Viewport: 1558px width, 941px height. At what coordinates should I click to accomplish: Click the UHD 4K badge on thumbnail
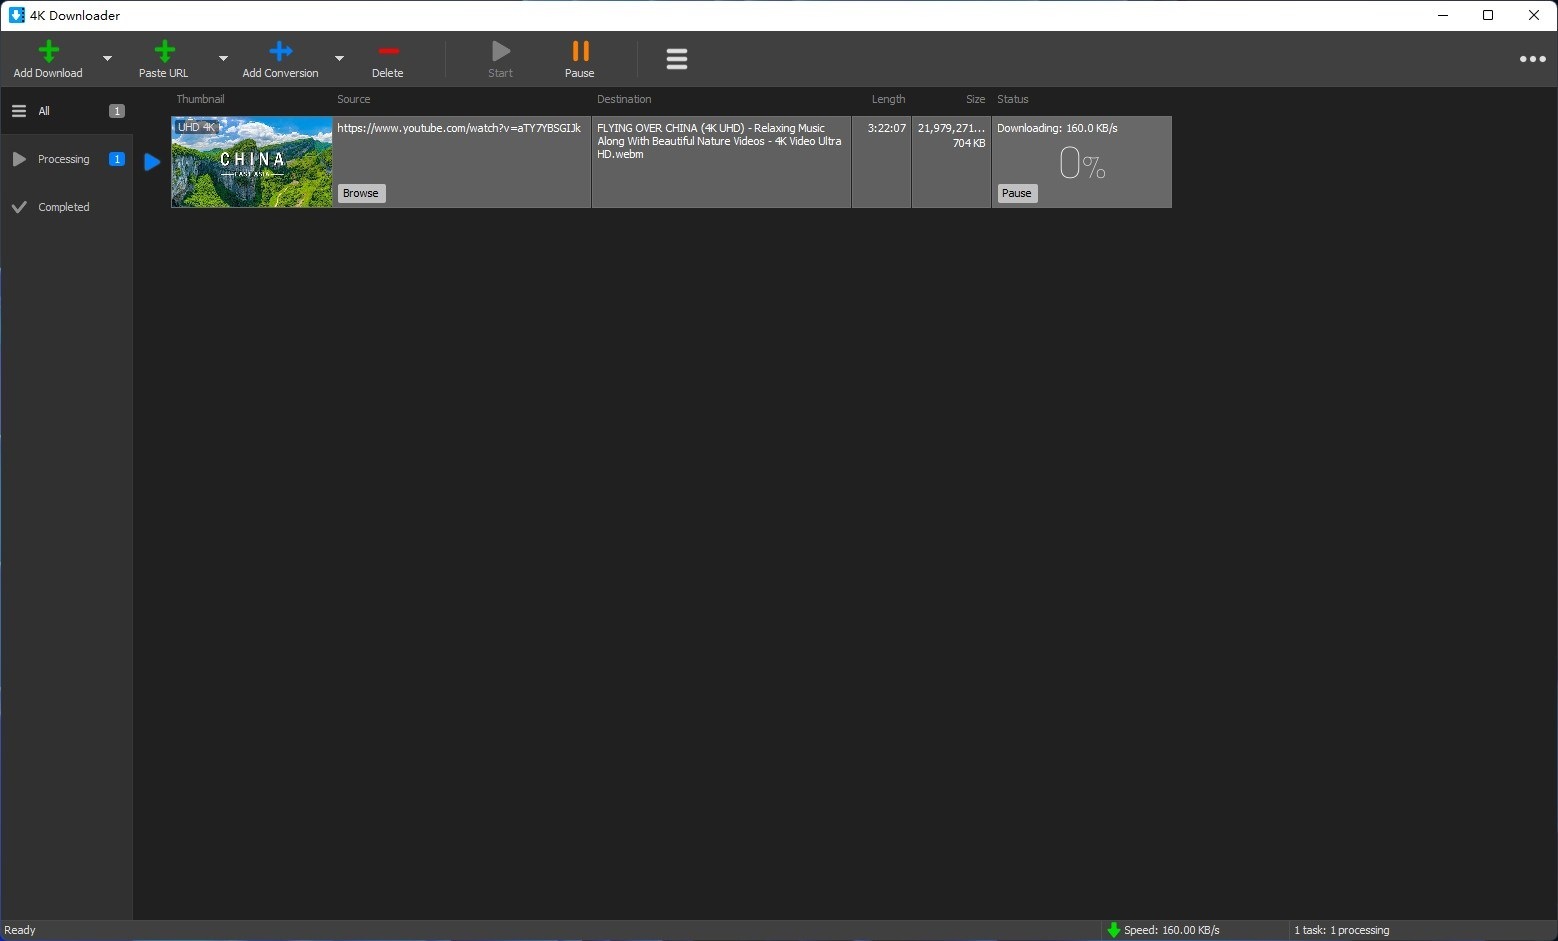pos(197,127)
